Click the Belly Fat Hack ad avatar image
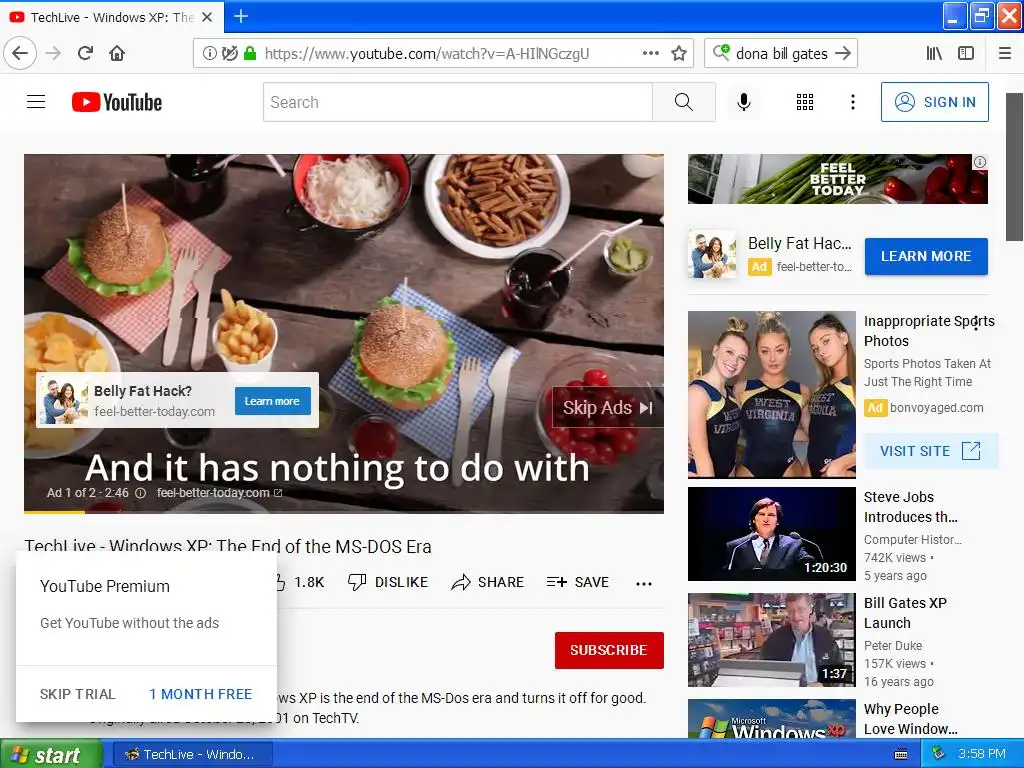Screen dimensions: 1024x768 (x=712, y=254)
